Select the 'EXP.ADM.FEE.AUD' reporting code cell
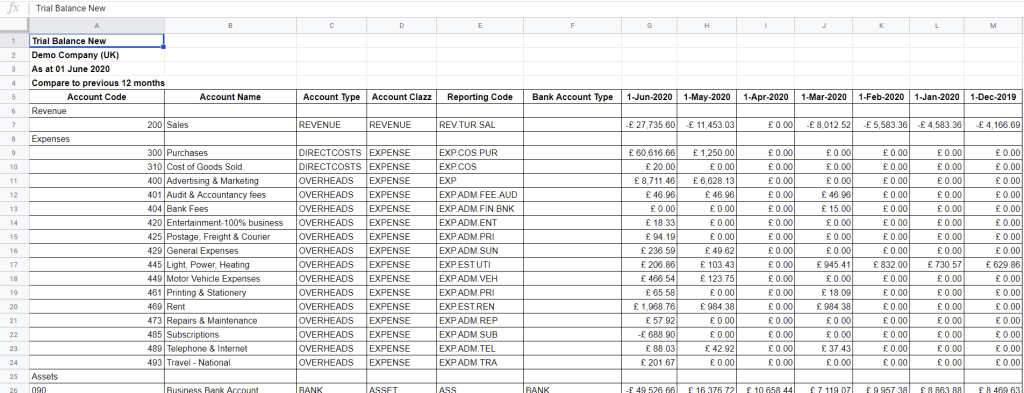This screenshot has width=1024, height=393. pyautogui.click(x=479, y=195)
